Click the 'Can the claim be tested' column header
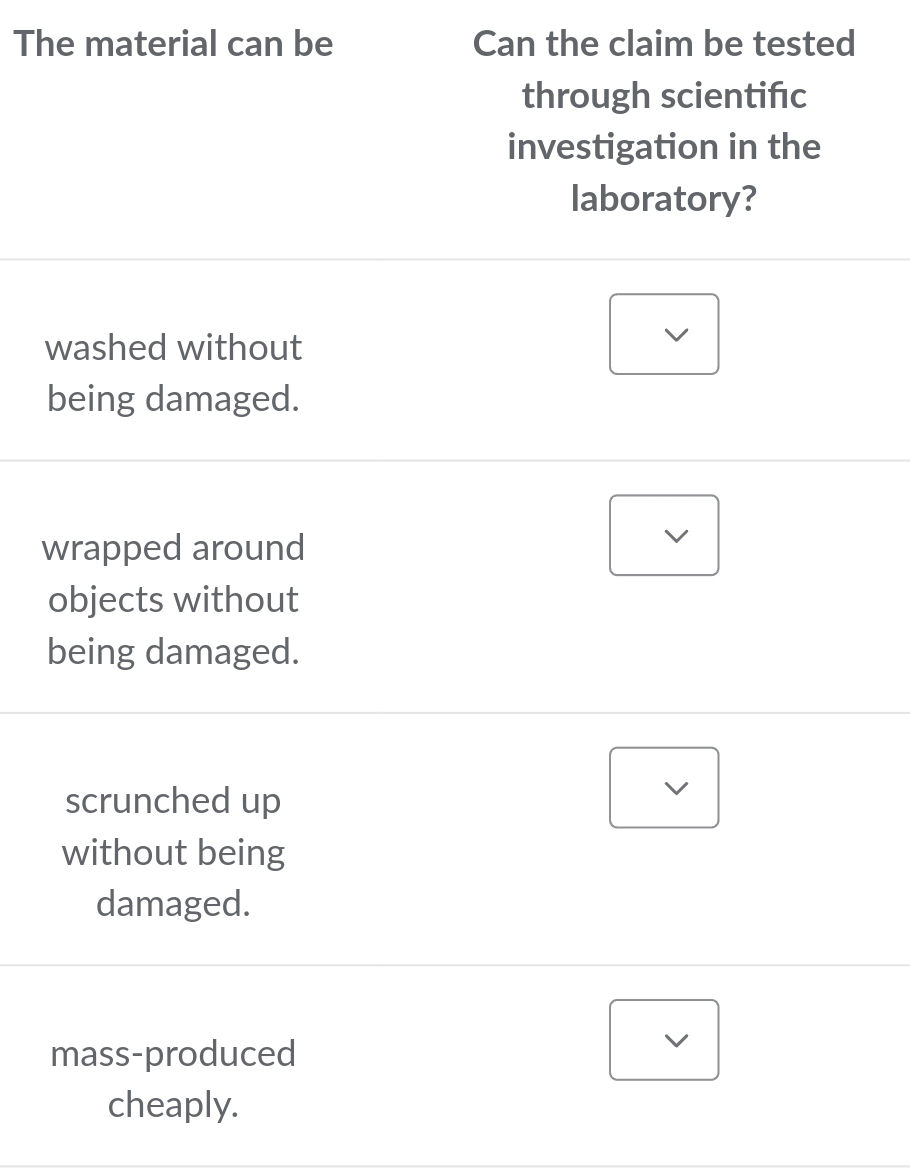The height and width of the screenshot is (1173, 910). coord(663,120)
